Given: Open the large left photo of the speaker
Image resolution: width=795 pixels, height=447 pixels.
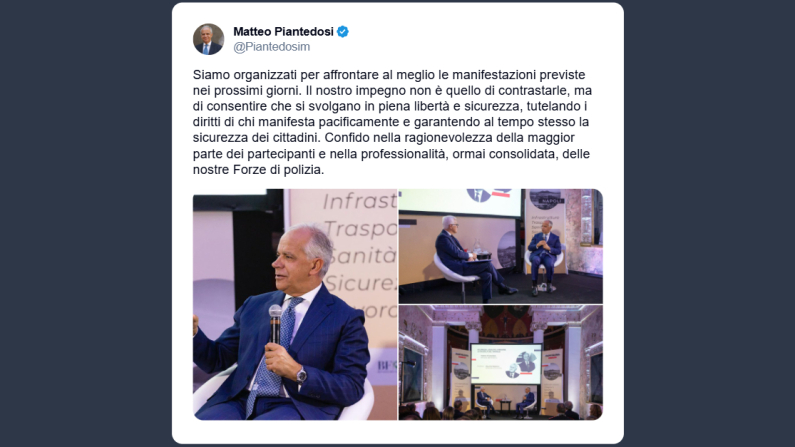Looking at the screenshot, I should [295, 305].
